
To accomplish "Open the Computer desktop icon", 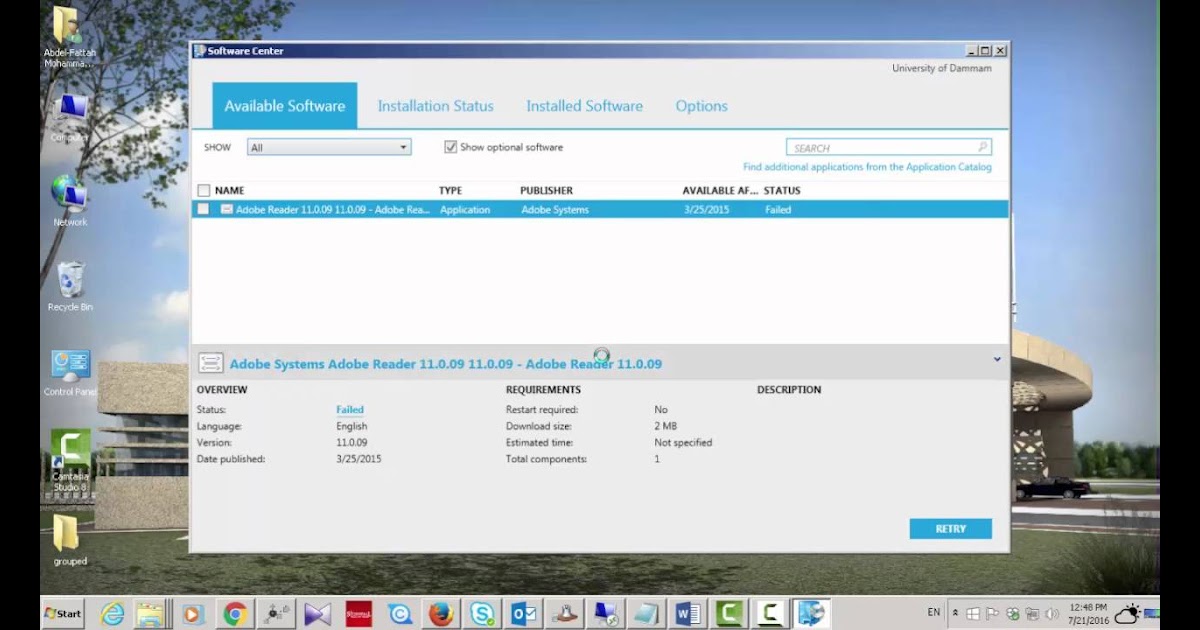I will 69,118.
